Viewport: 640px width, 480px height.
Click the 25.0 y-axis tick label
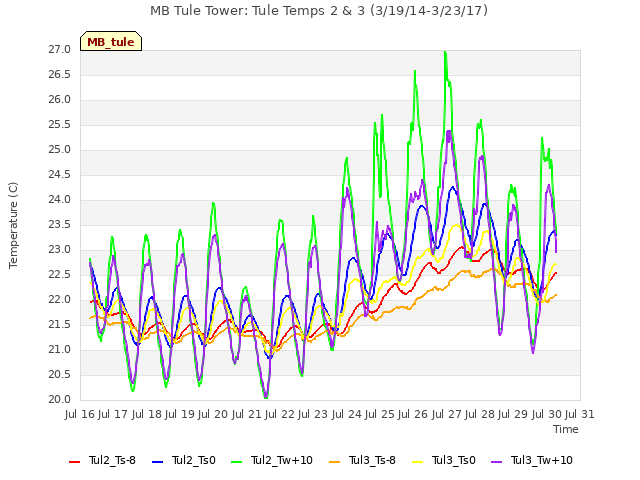(x=60, y=150)
